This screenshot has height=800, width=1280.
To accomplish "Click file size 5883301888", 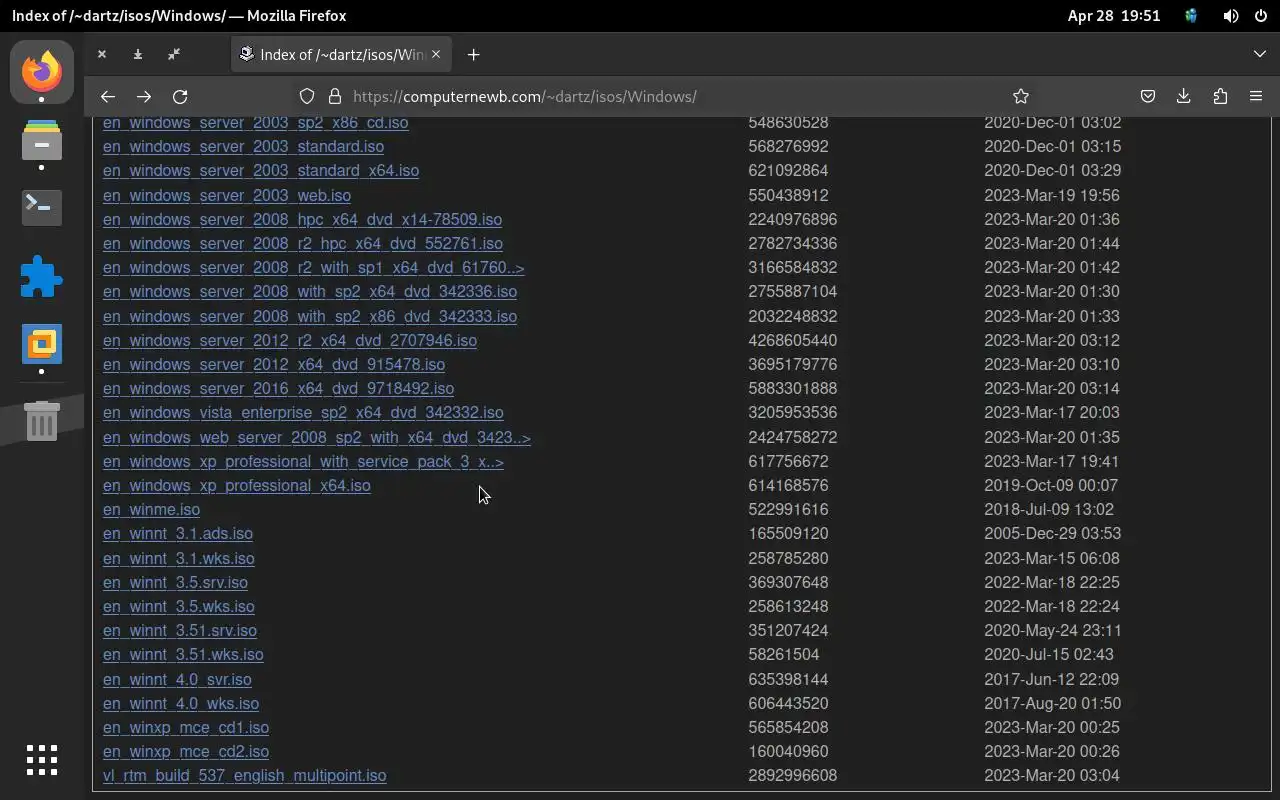I will pos(793,388).
